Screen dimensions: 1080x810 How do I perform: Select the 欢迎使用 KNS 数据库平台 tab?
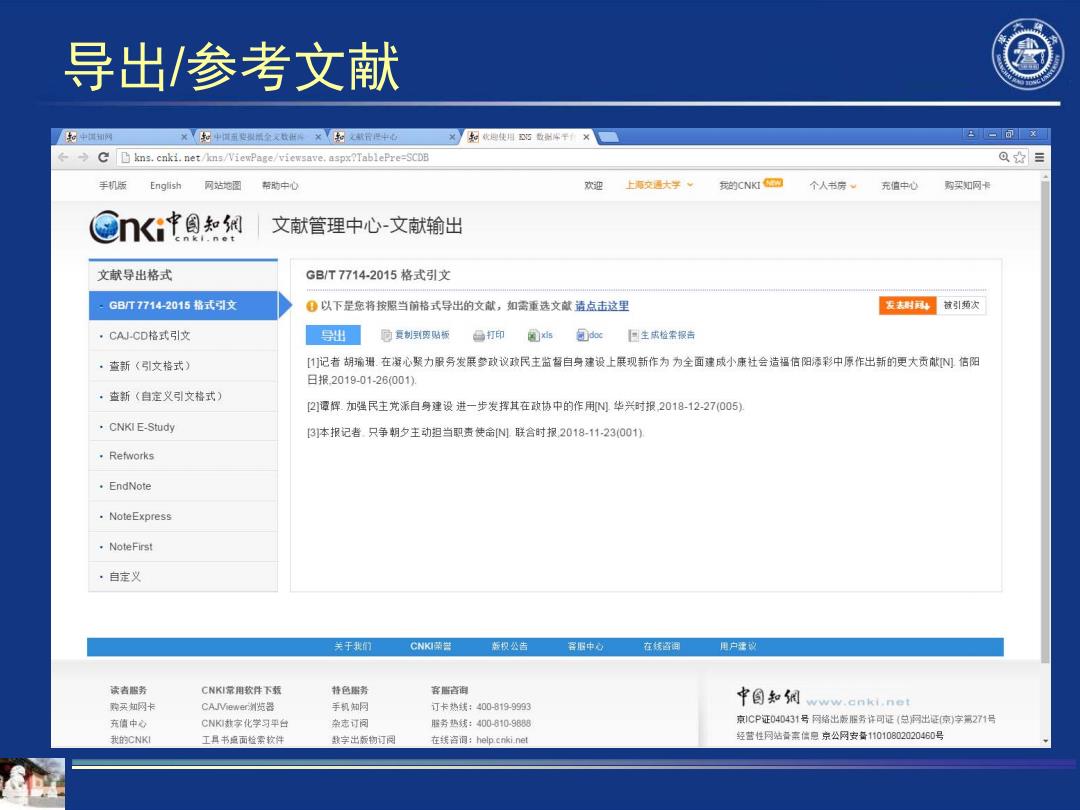(x=527, y=137)
